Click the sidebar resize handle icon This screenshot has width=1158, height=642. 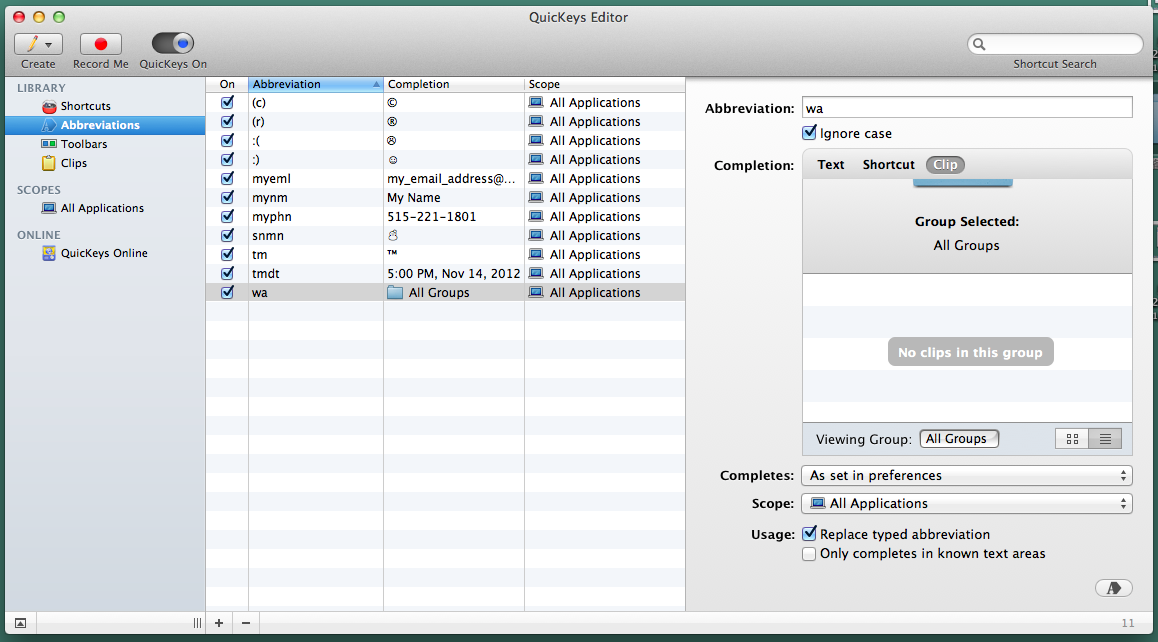tap(197, 623)
